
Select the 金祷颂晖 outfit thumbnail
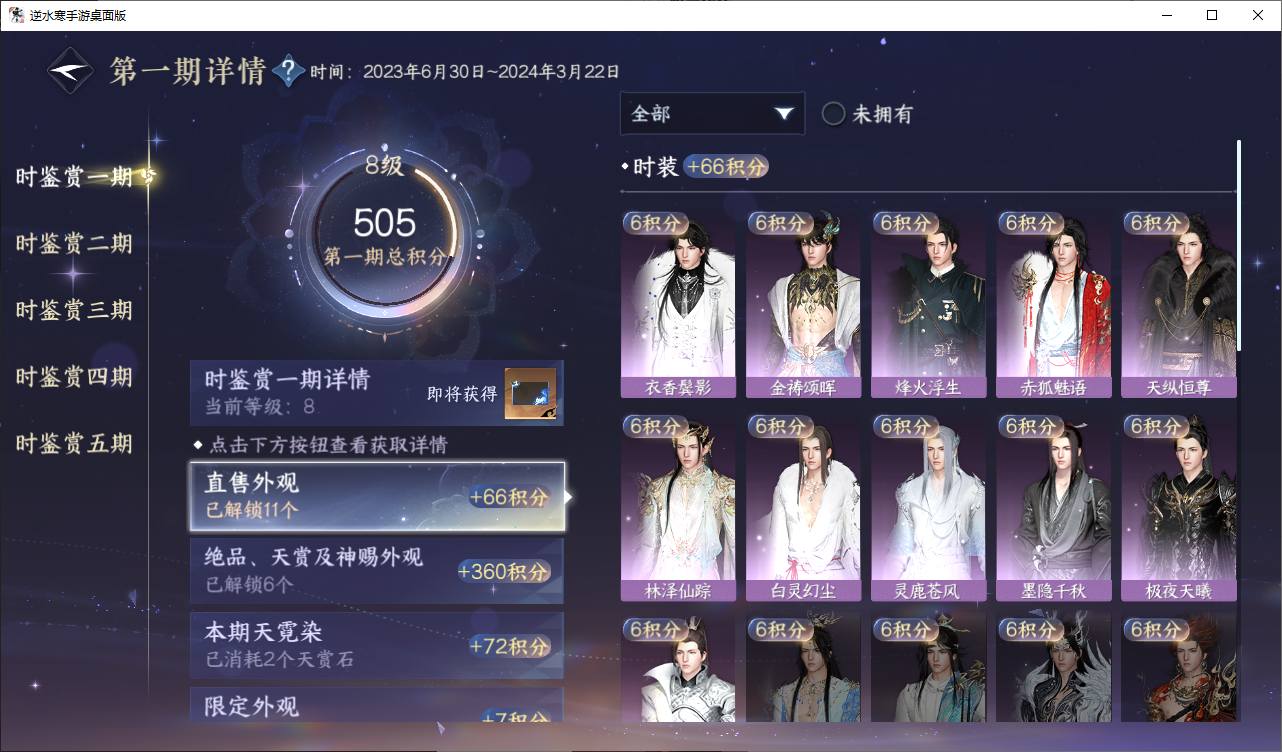pos(803,304)
